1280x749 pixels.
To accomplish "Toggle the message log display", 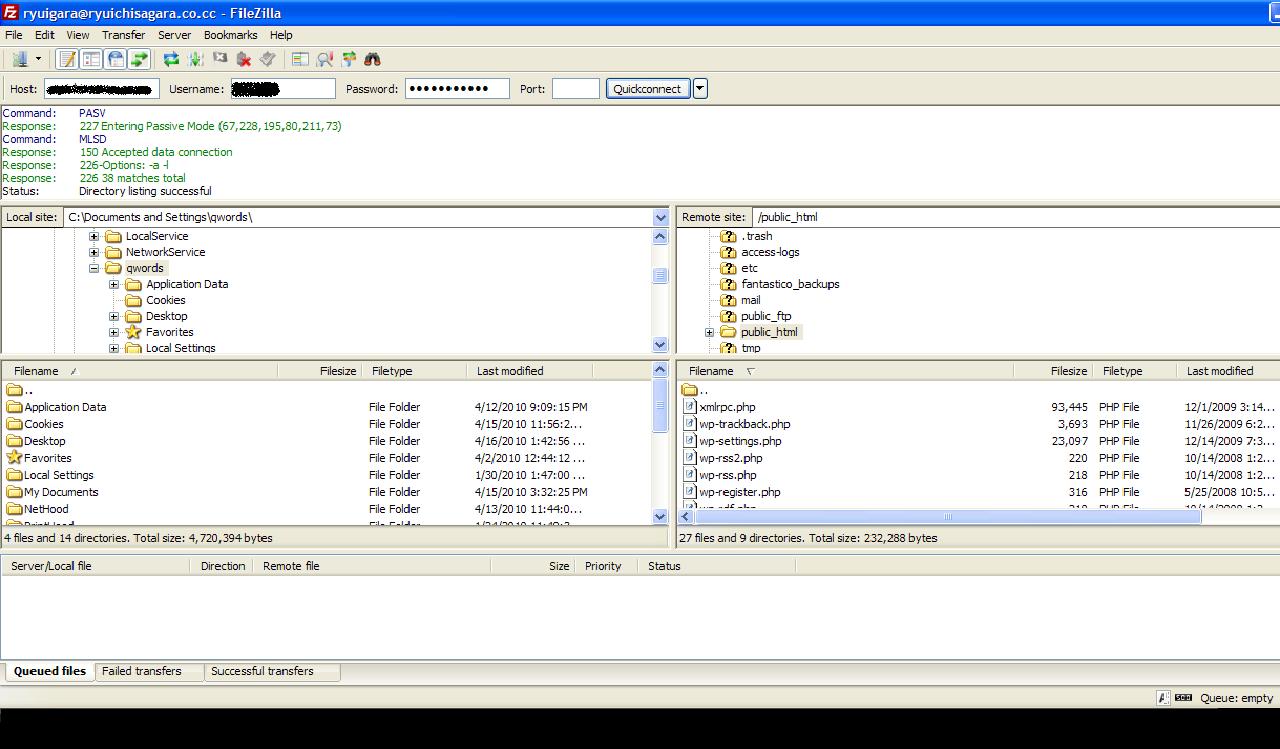I will point(67,60).
